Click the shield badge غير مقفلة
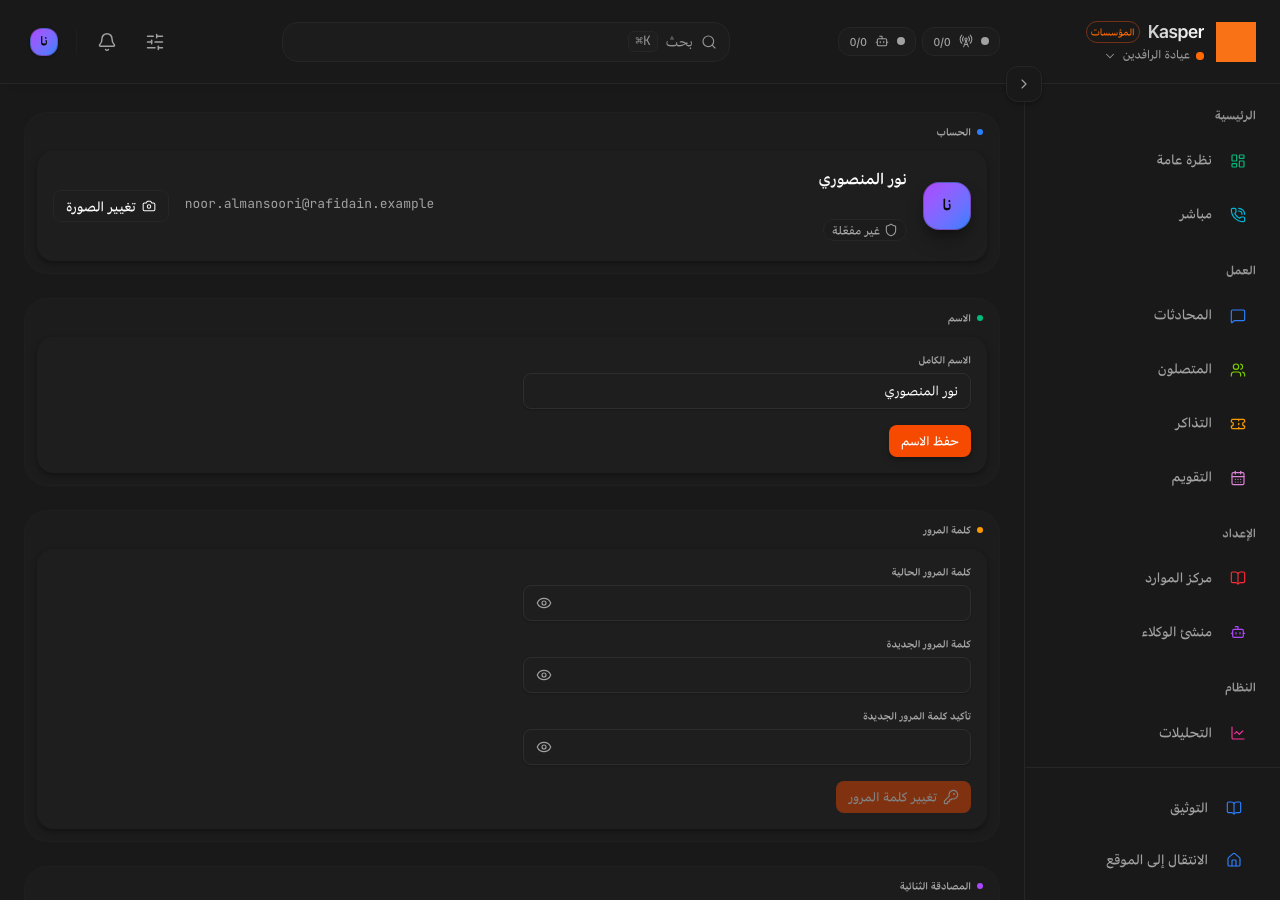 (865, 230)
